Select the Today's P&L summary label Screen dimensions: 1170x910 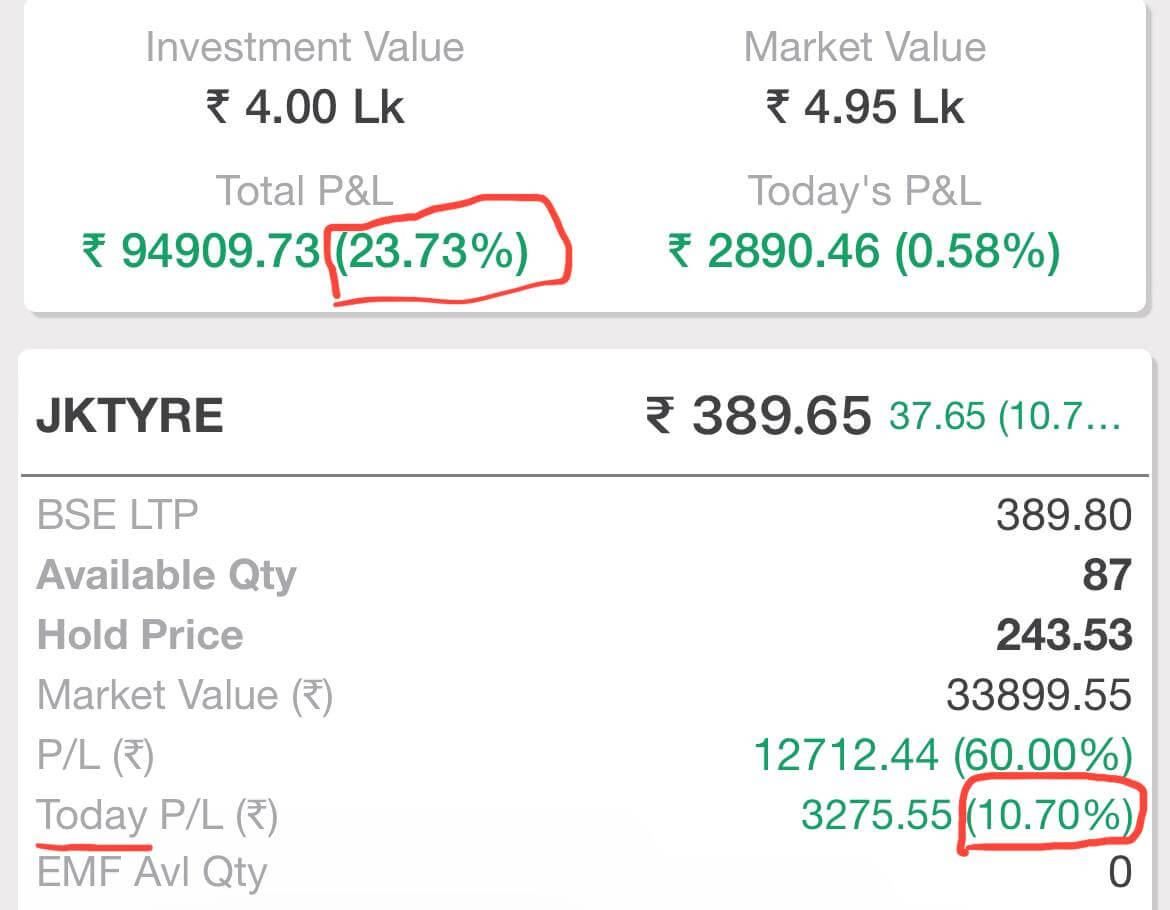click(x=864, y=190)
